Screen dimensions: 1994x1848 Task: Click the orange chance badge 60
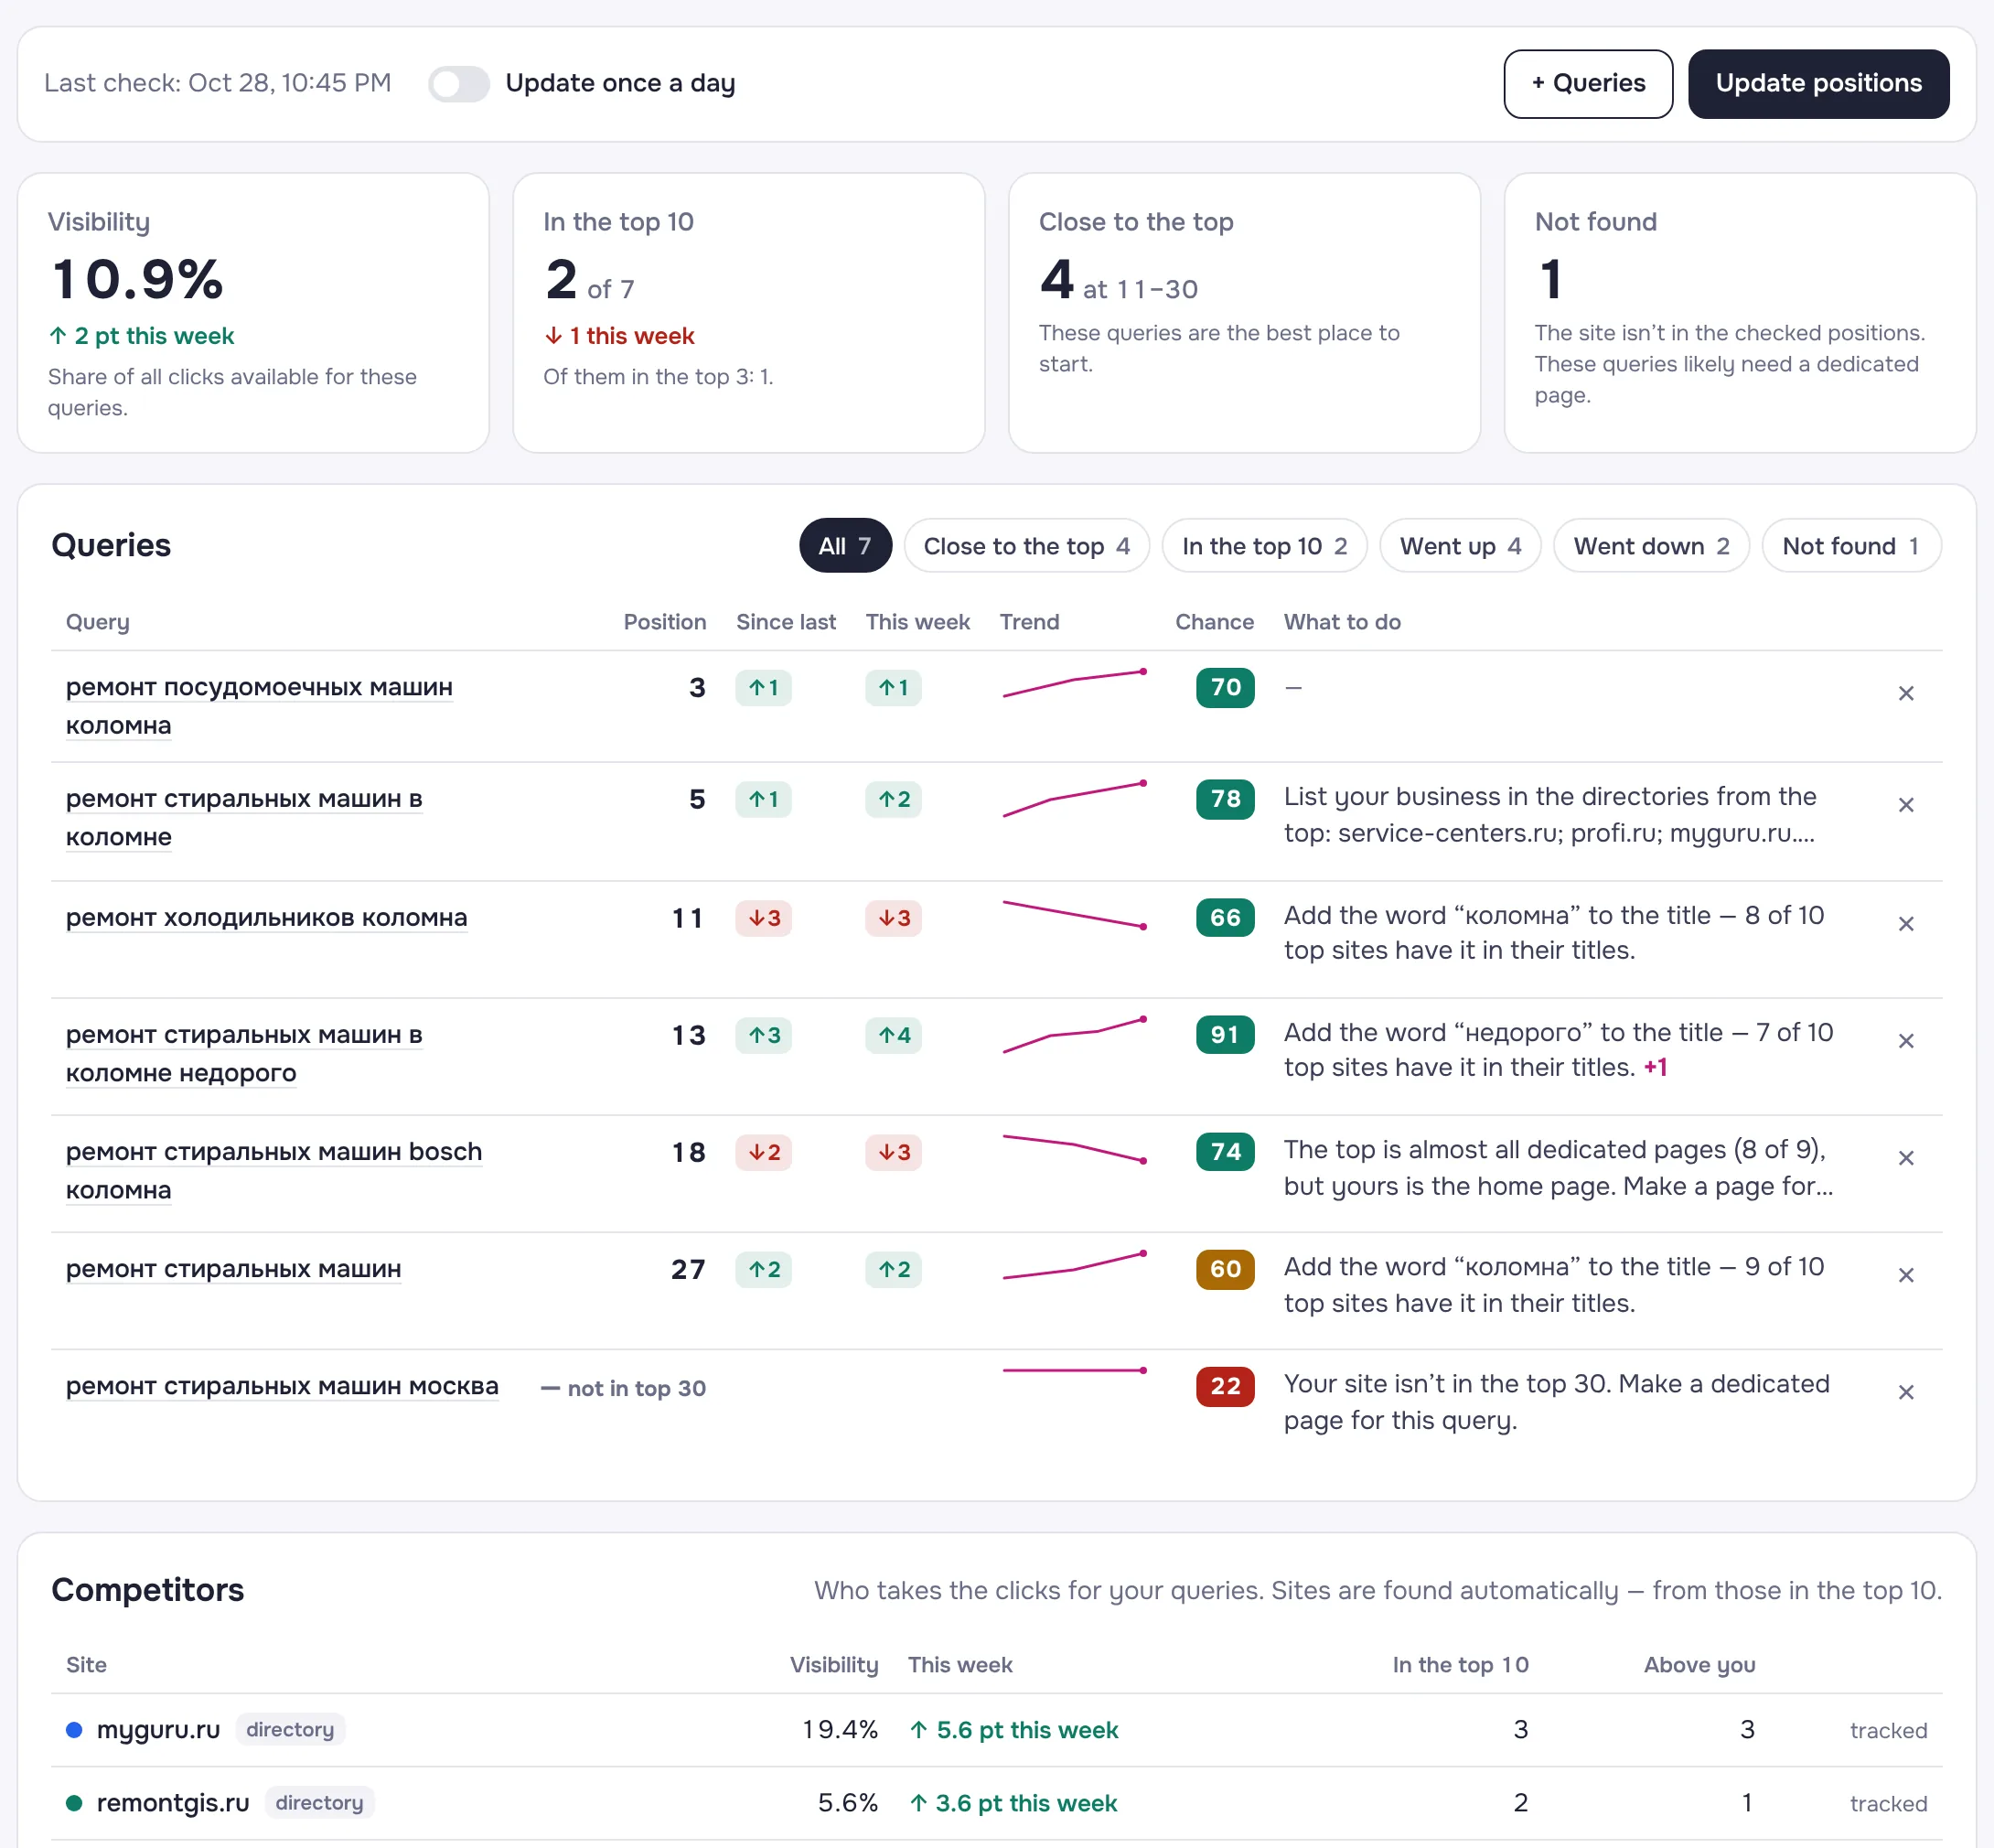[1225, 1269]
